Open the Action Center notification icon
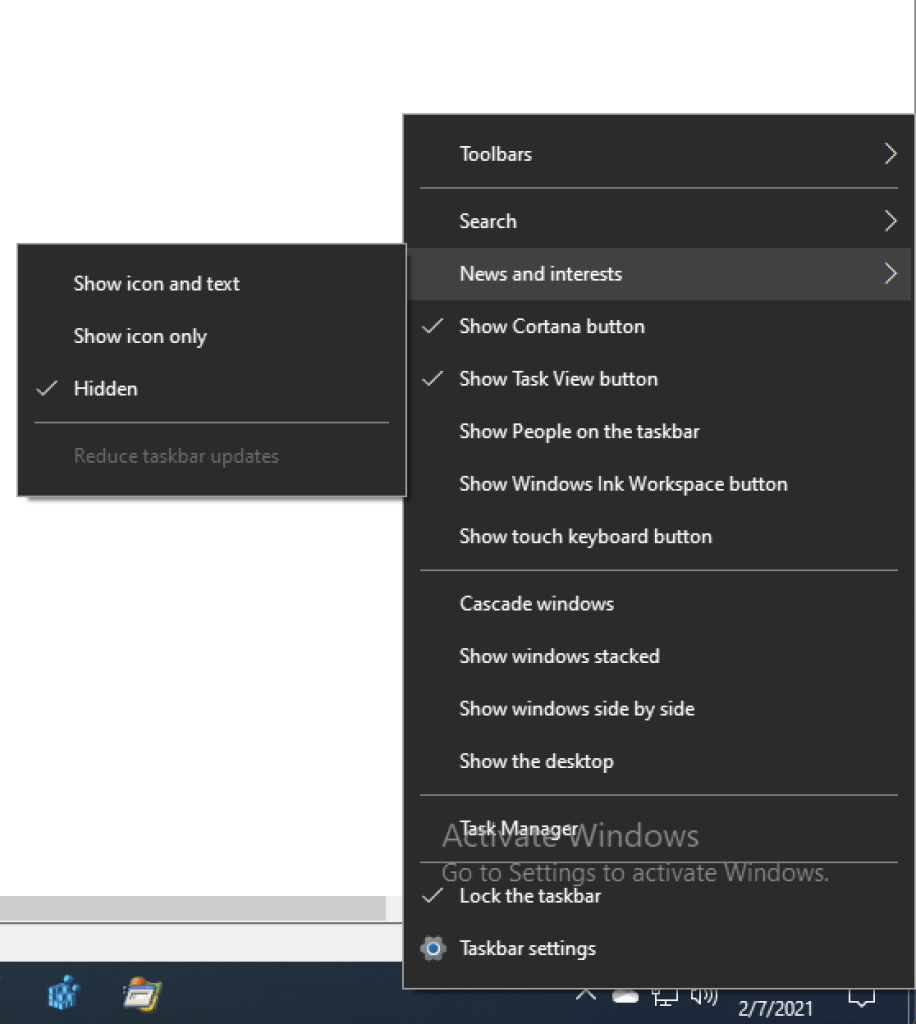This screenshot has height=1024, width=916. [861, 996]
